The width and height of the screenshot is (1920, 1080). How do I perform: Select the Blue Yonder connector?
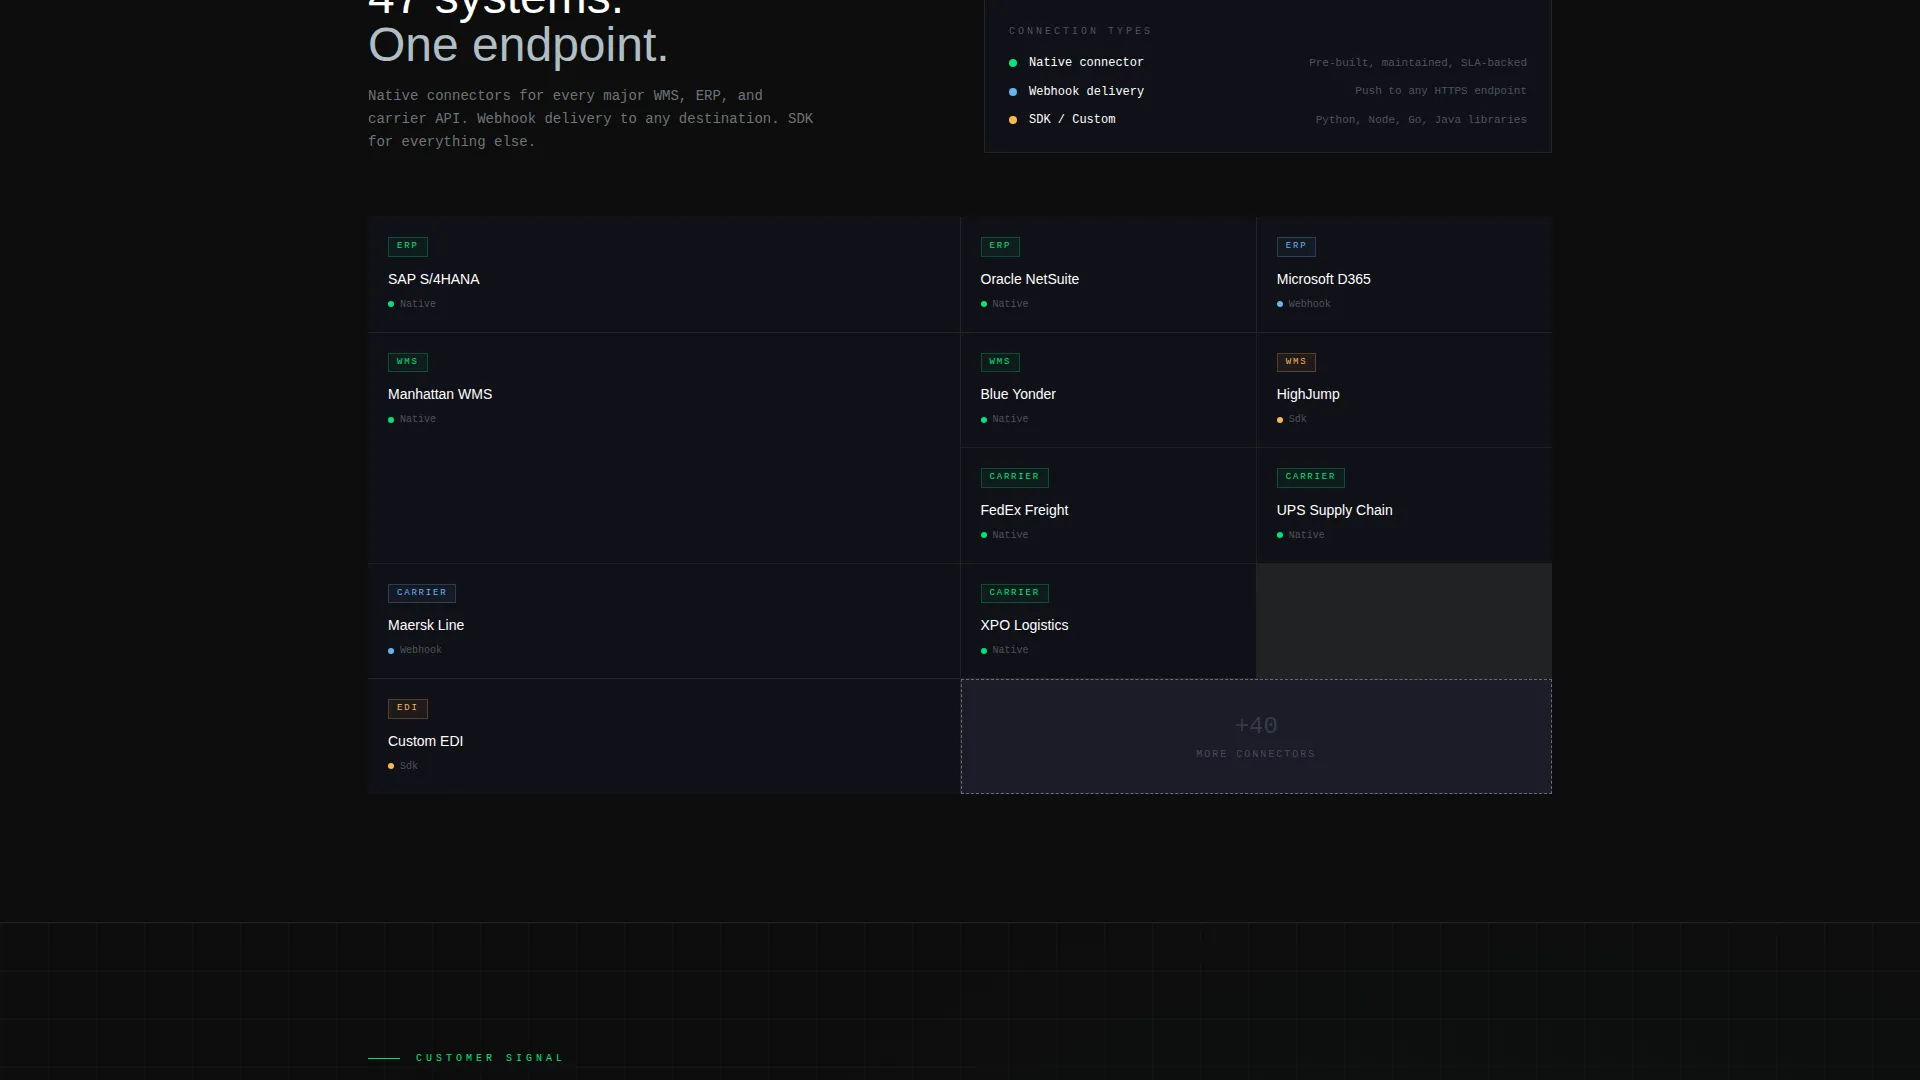[1108, 390]
